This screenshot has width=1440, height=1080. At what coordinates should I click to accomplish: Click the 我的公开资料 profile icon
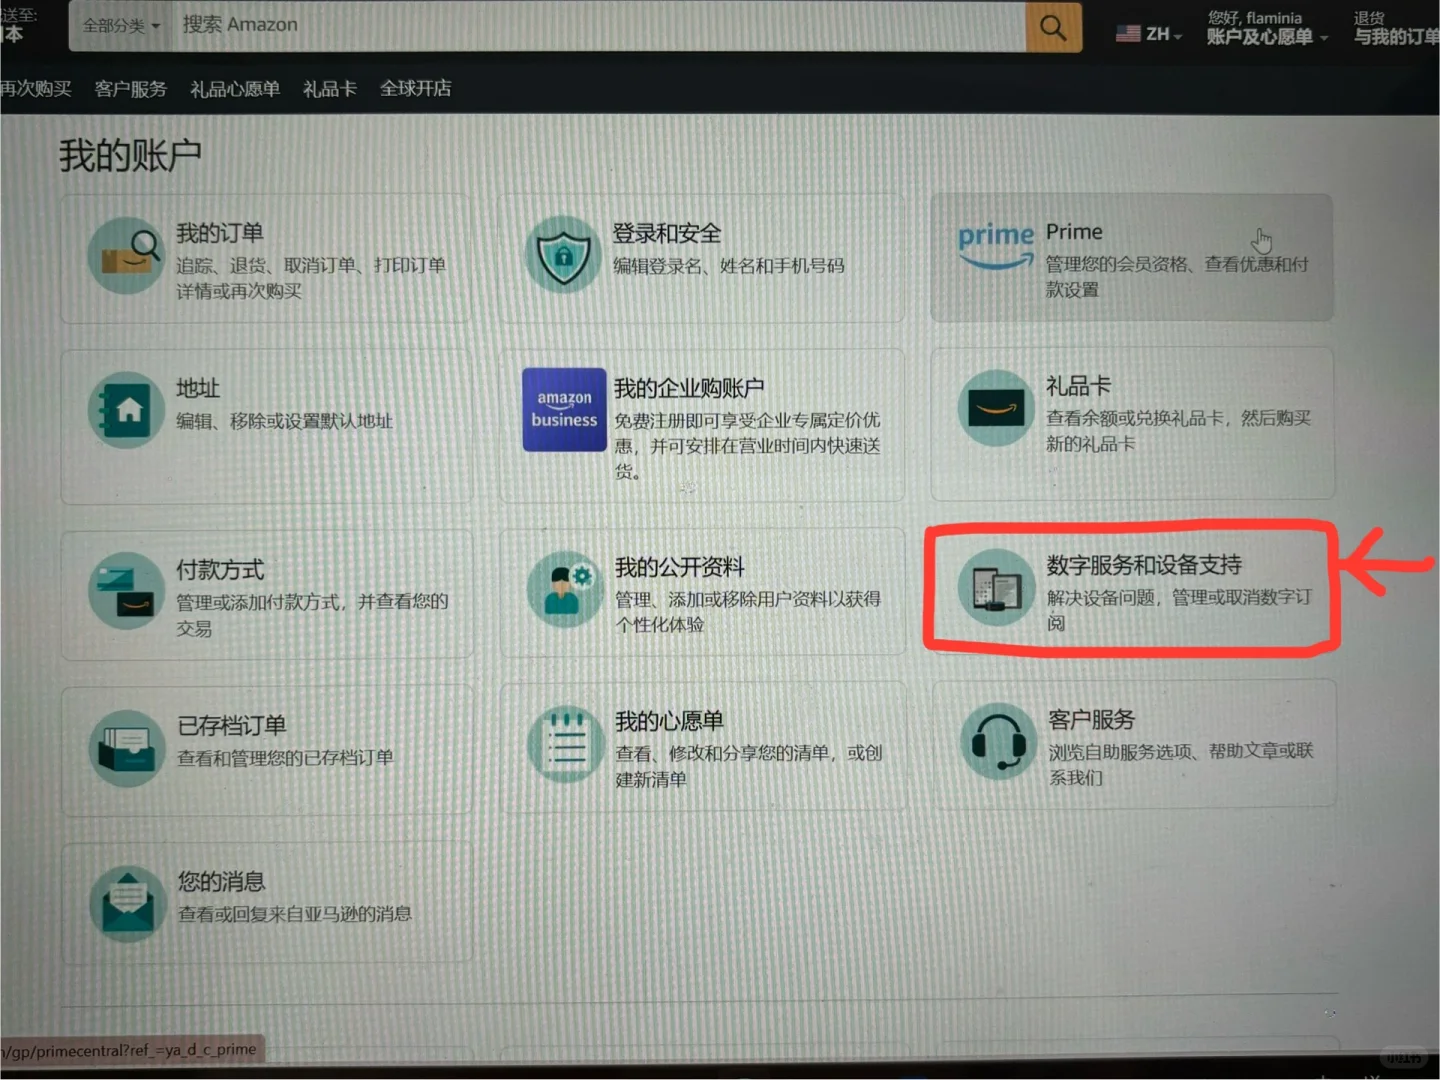[564, 590]
